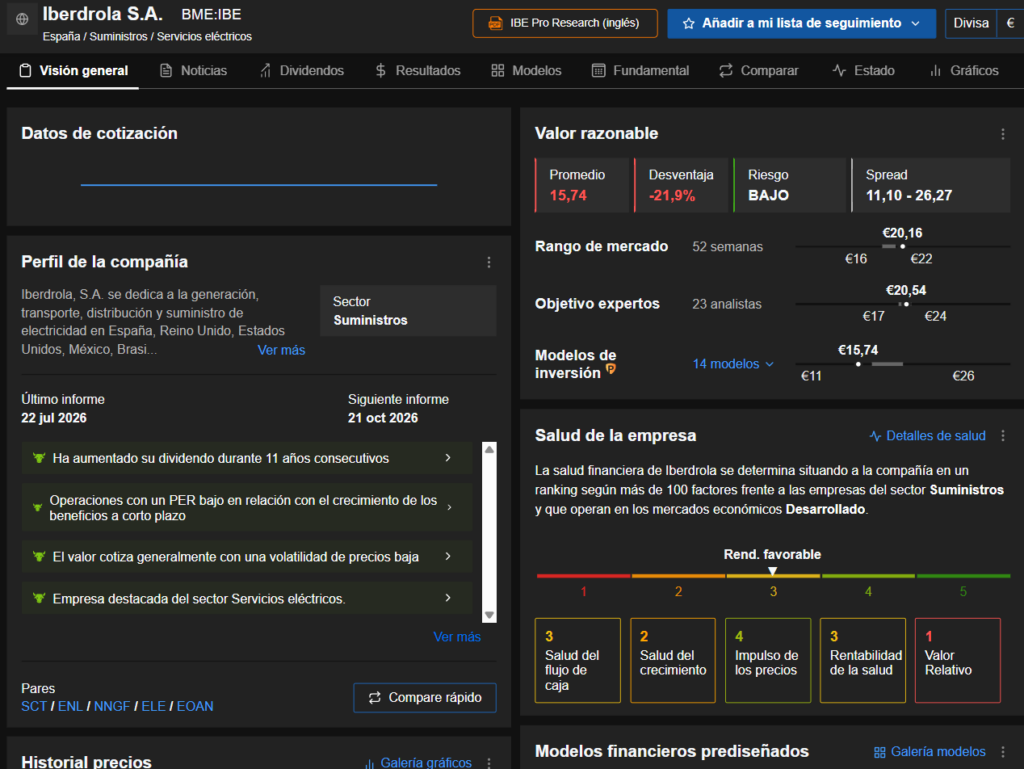
Task: Click the Spread 11,10 - 26,27 box
Action: coord(931,185)
